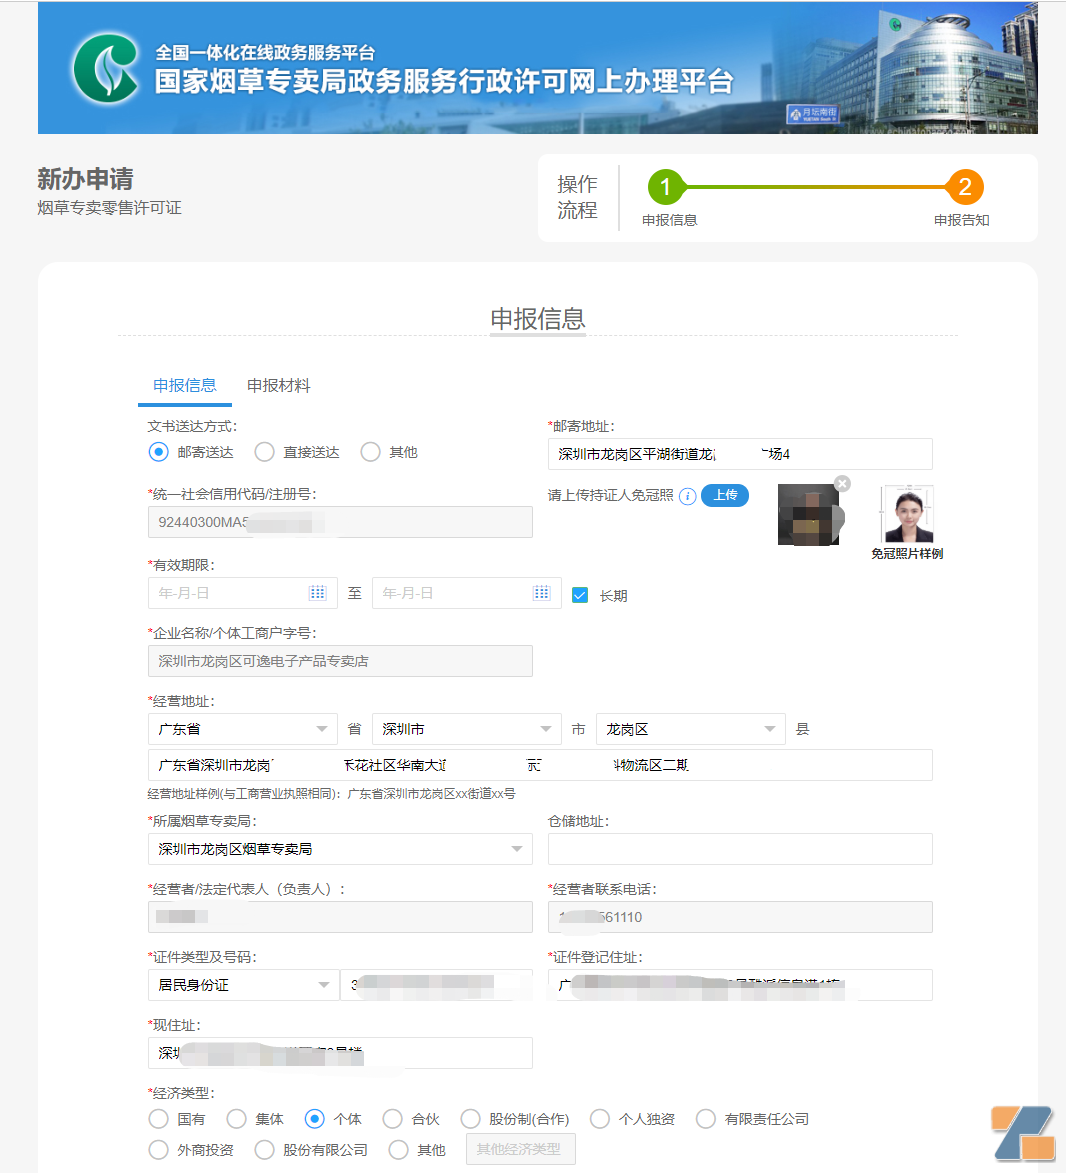Toggle the 长期 checkbox for validity period

tap(580, 595)
